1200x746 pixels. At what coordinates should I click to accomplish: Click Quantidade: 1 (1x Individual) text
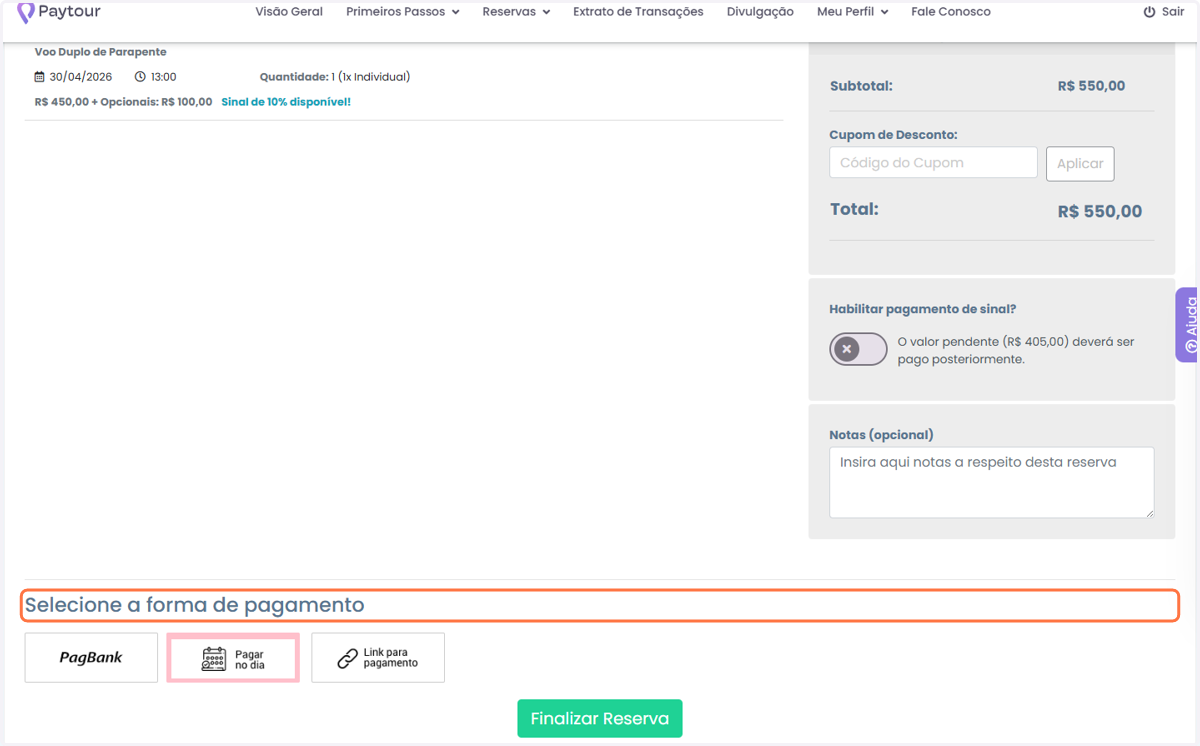pyautogui.click(x=335, y=77)
